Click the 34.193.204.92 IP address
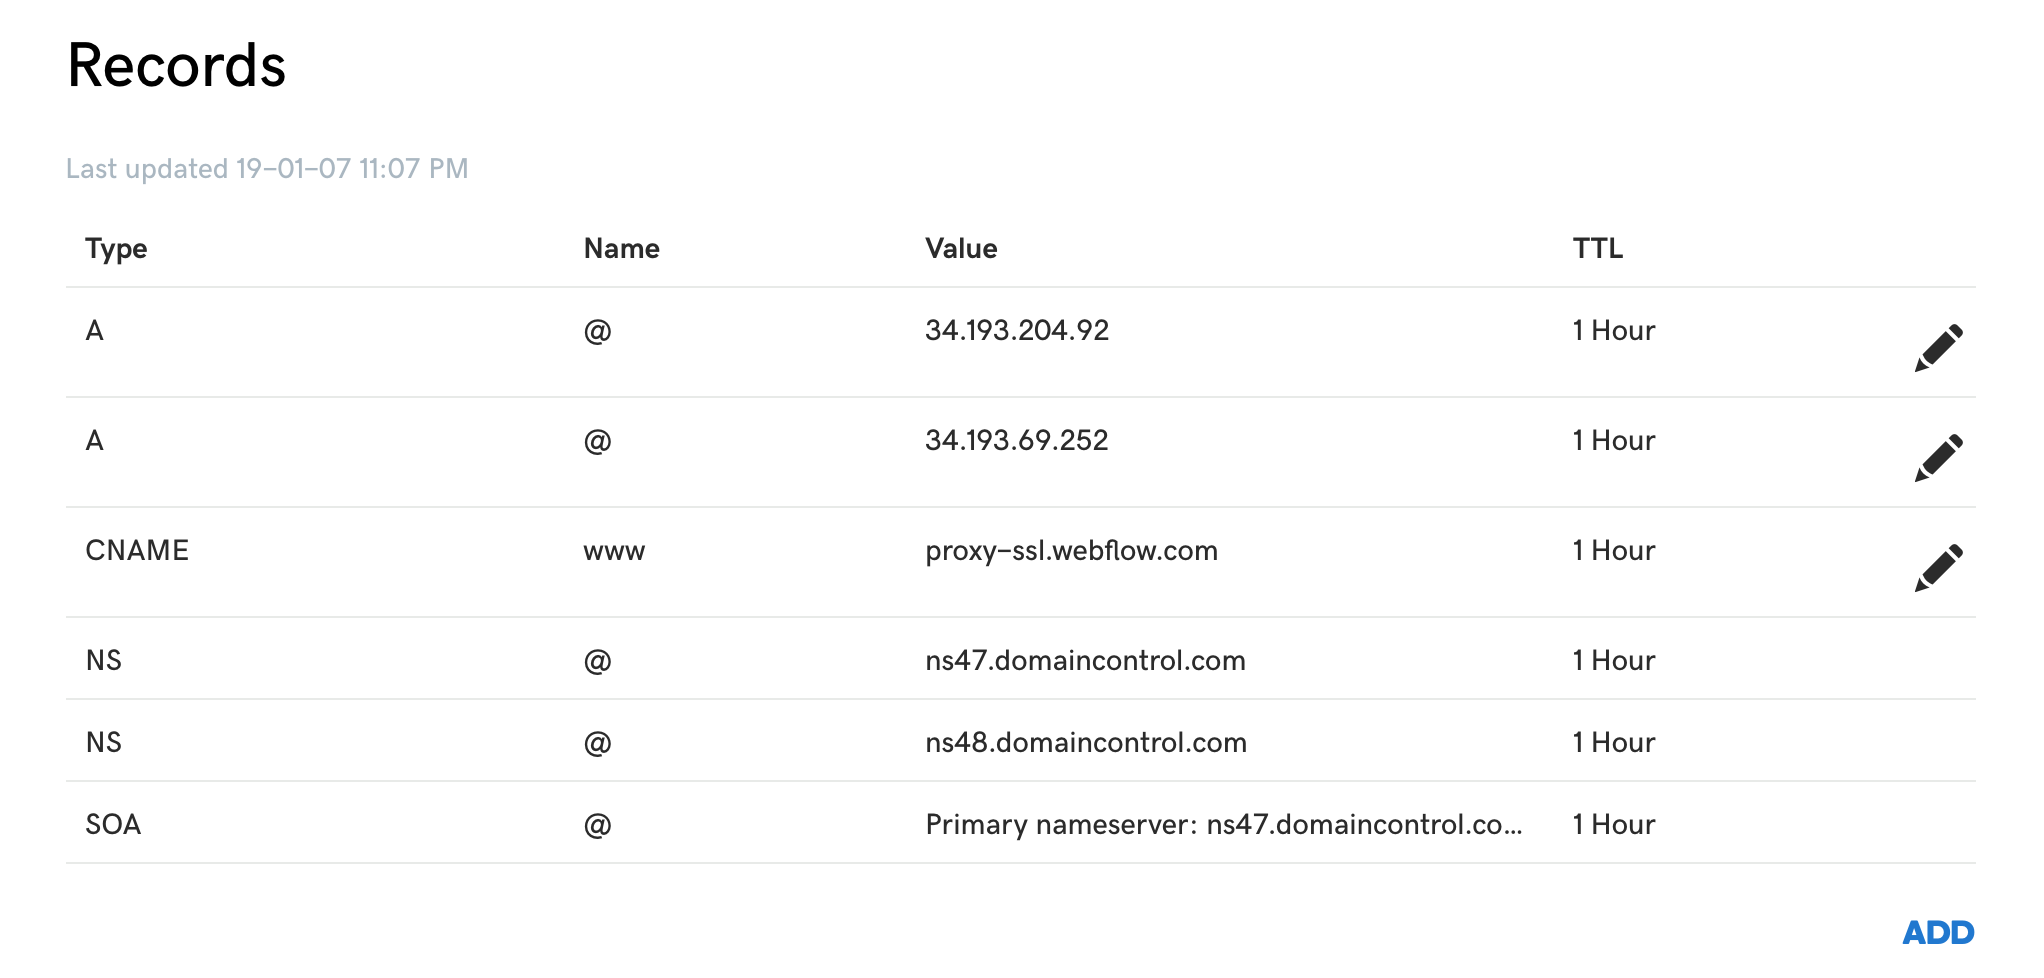The width and height of the screenshot is (2044, 978). 1017,331
